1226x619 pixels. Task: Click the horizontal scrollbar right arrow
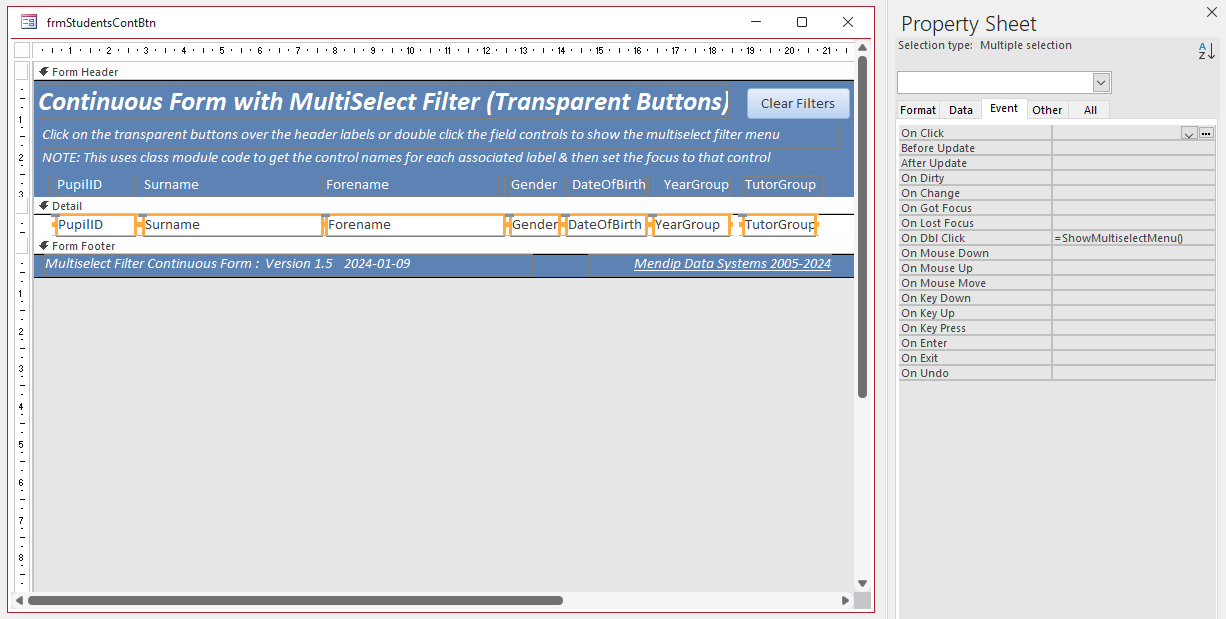click(x=846, y=601)
